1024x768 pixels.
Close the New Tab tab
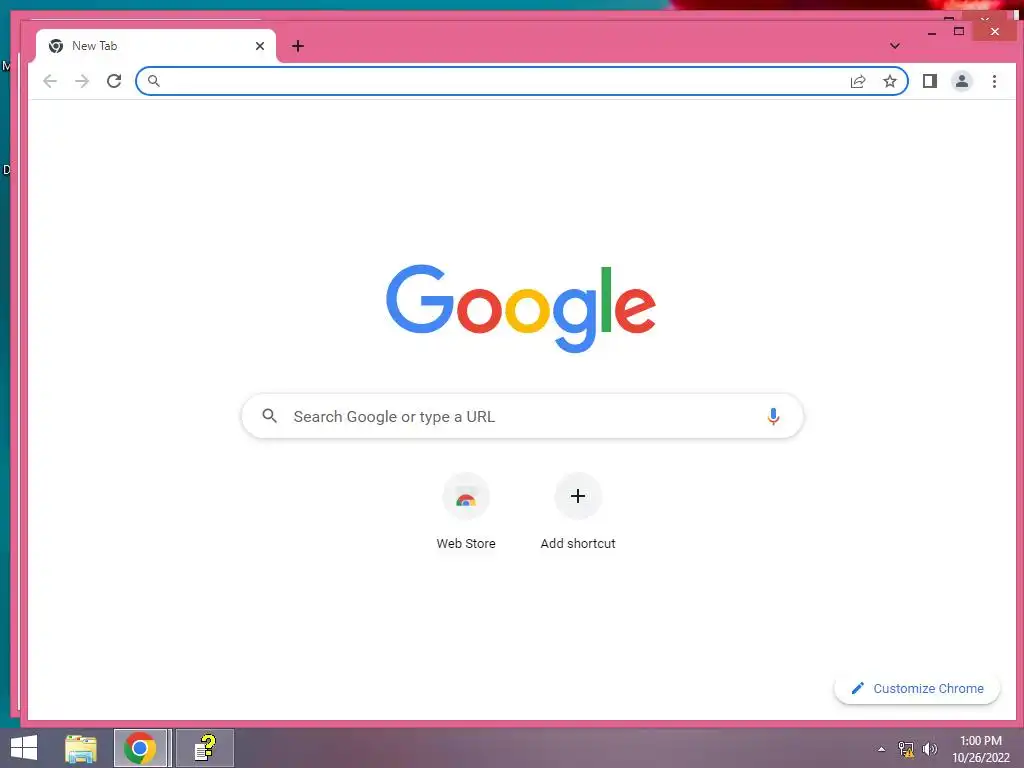click(260, 46)
